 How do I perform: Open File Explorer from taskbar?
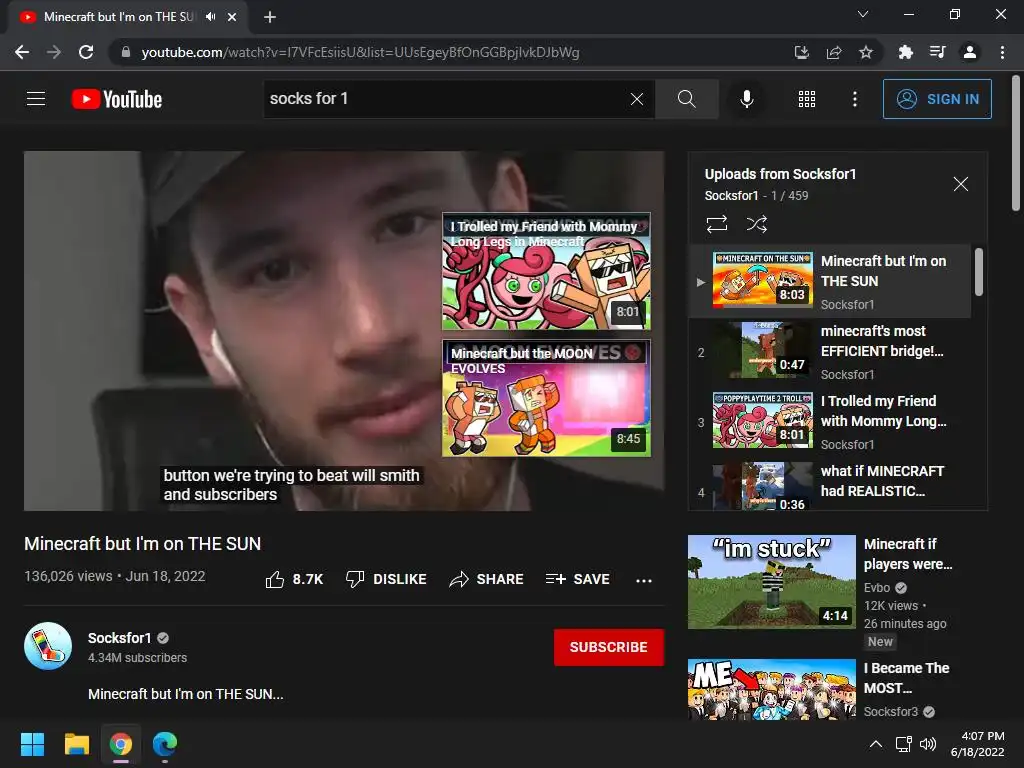pyautogui.click(x=76, y=744)
